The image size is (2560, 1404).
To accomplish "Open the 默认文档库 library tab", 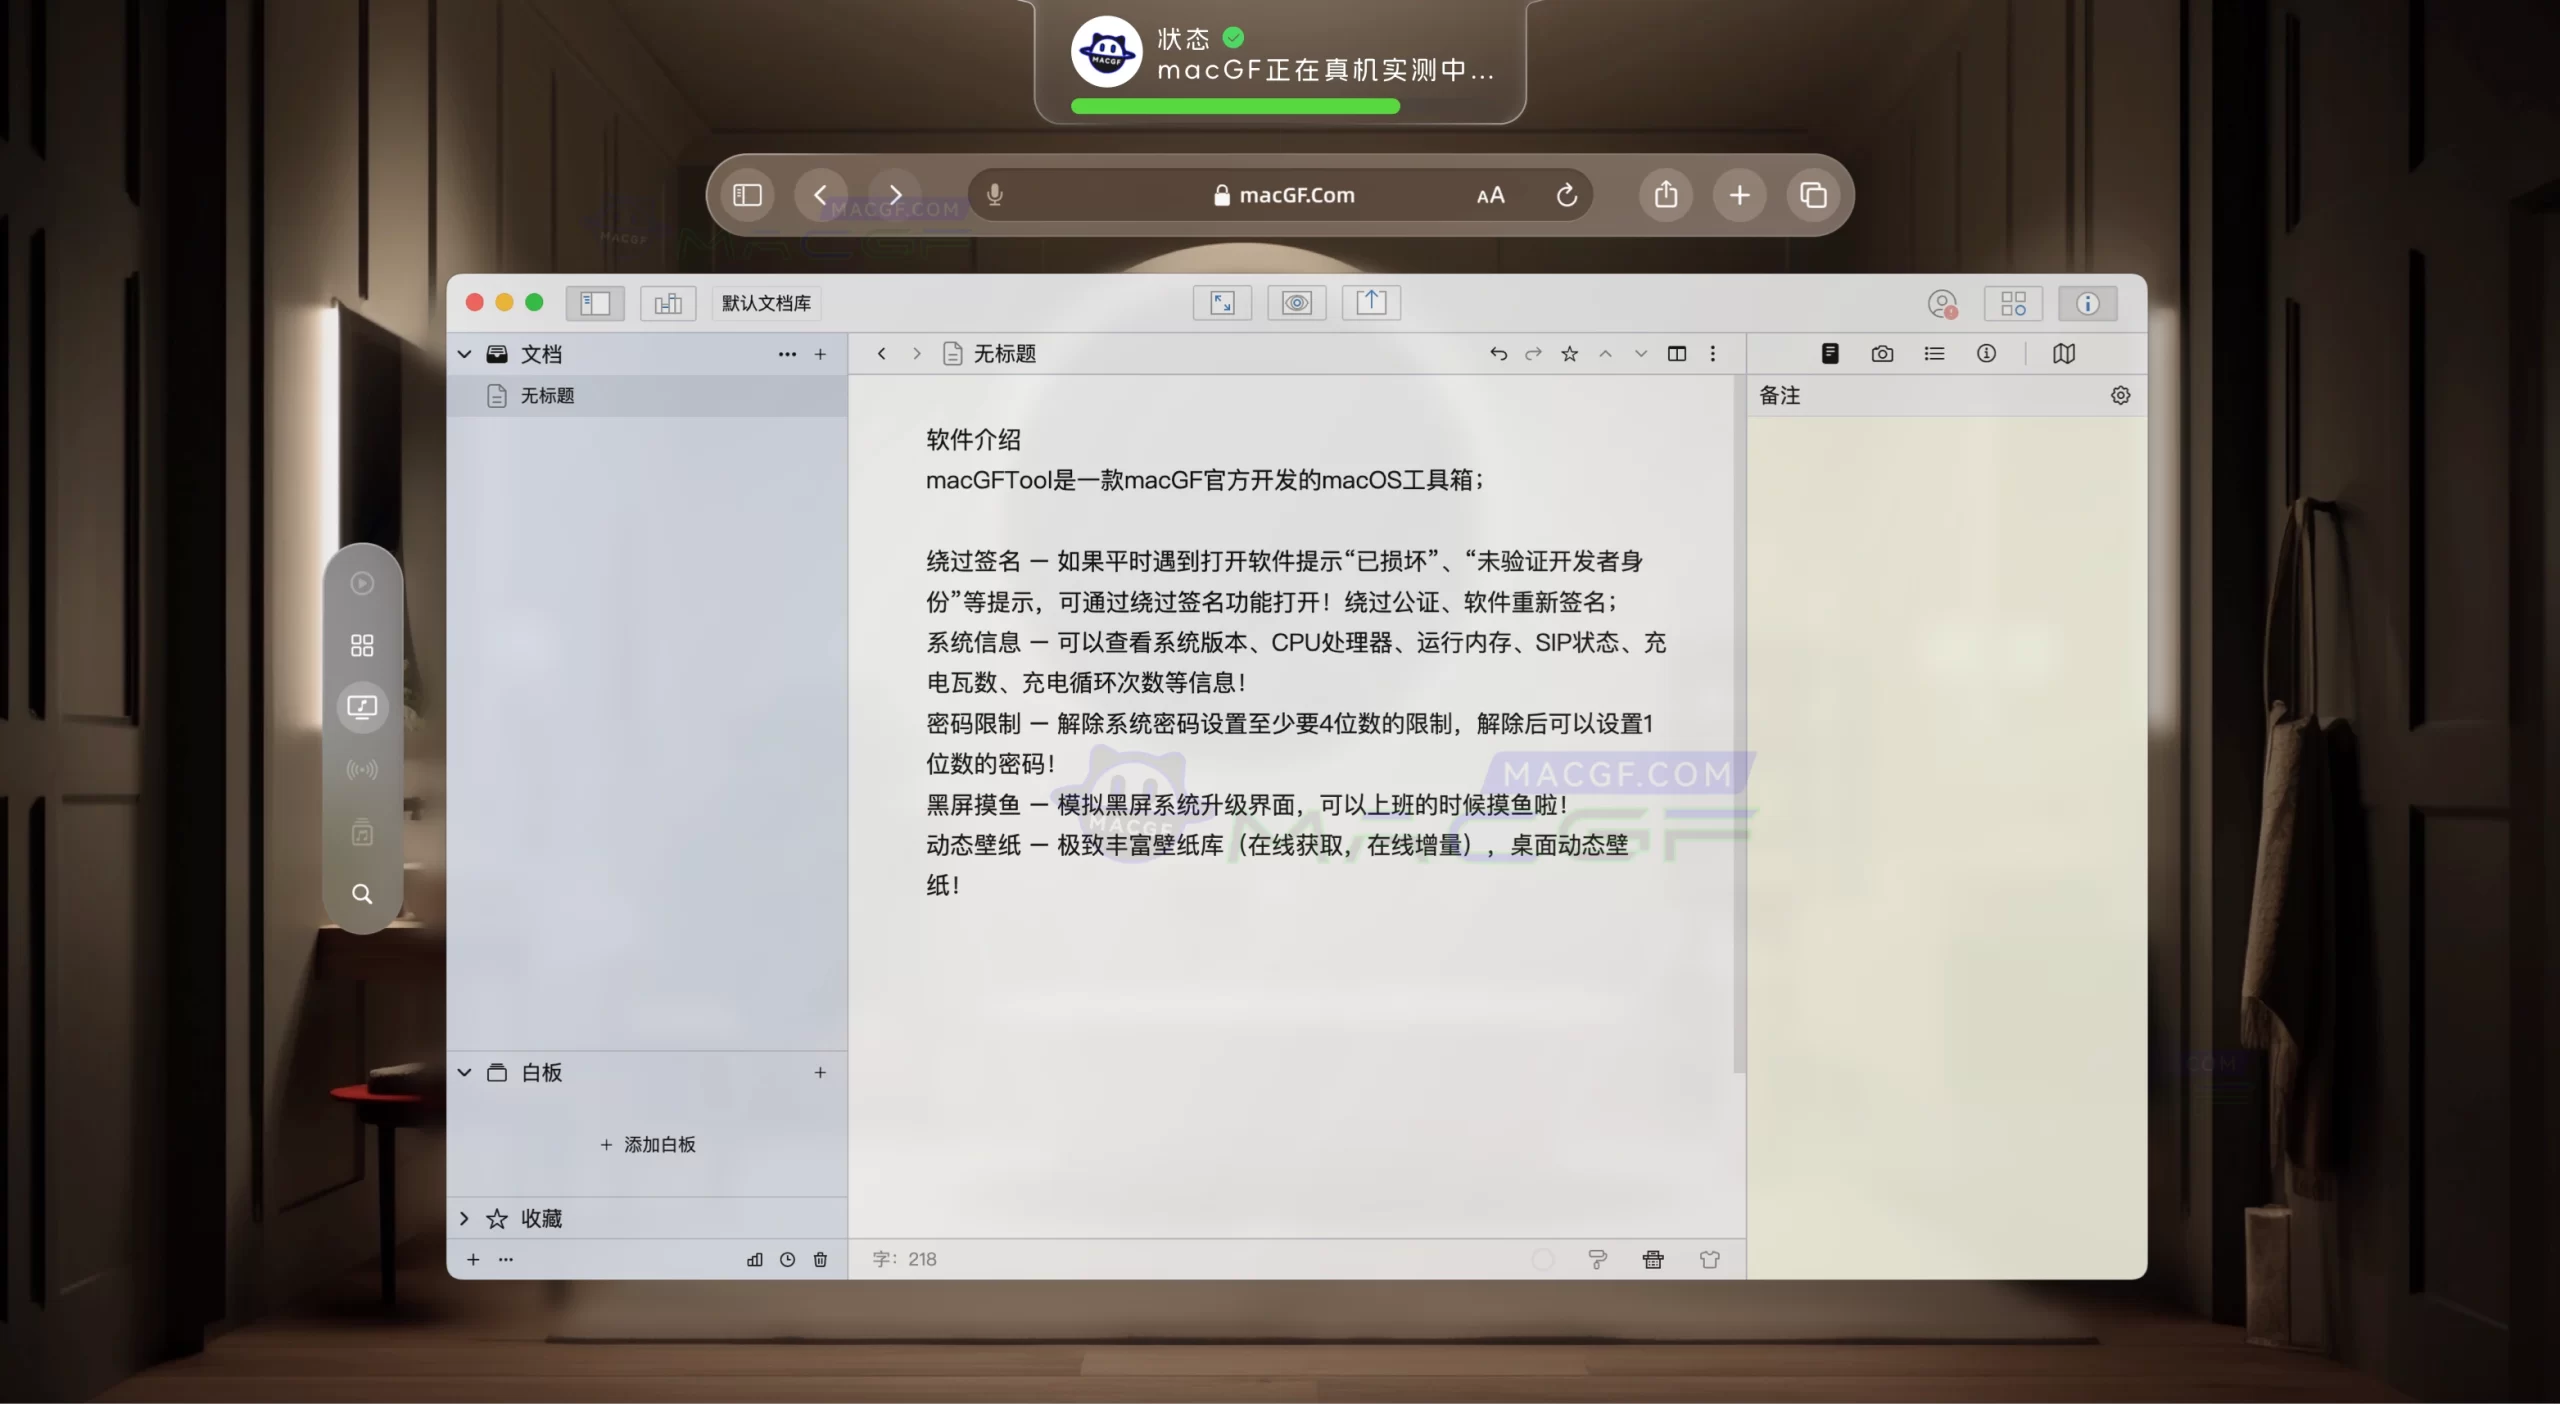I will (765, 303).
